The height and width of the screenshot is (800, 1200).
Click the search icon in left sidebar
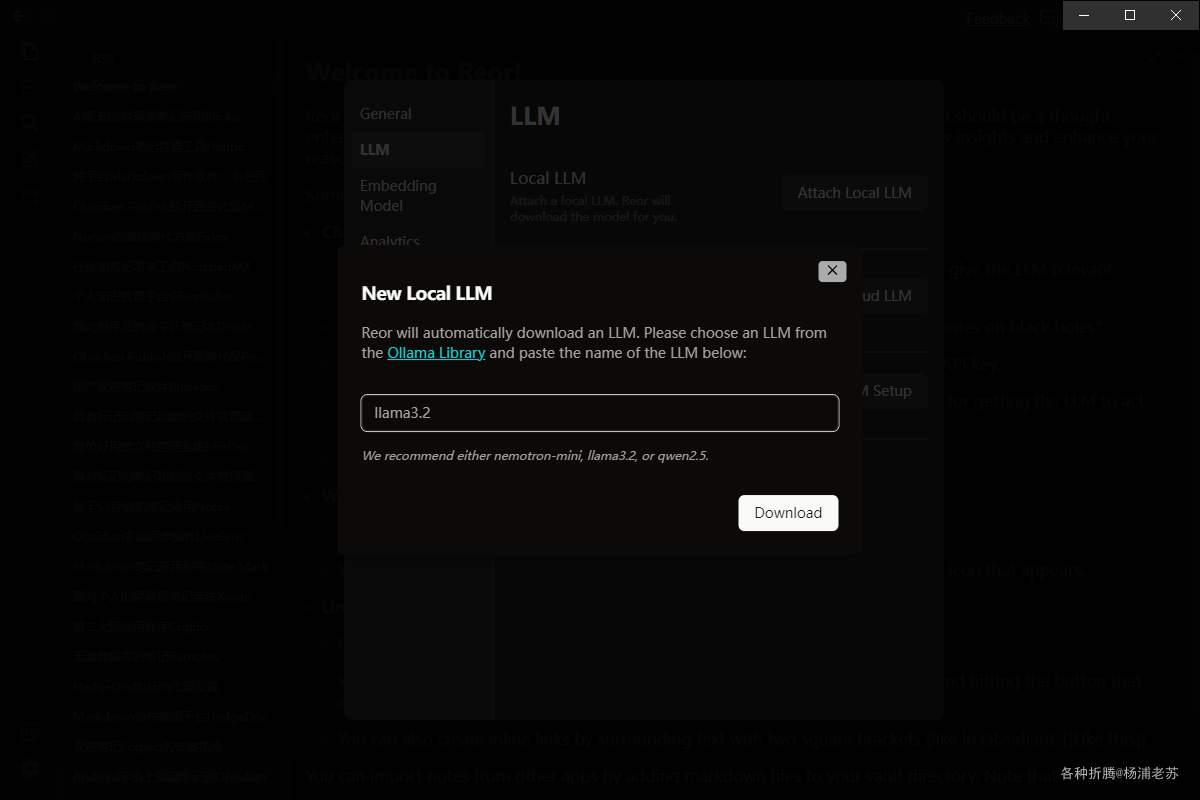tap(30, 122)
